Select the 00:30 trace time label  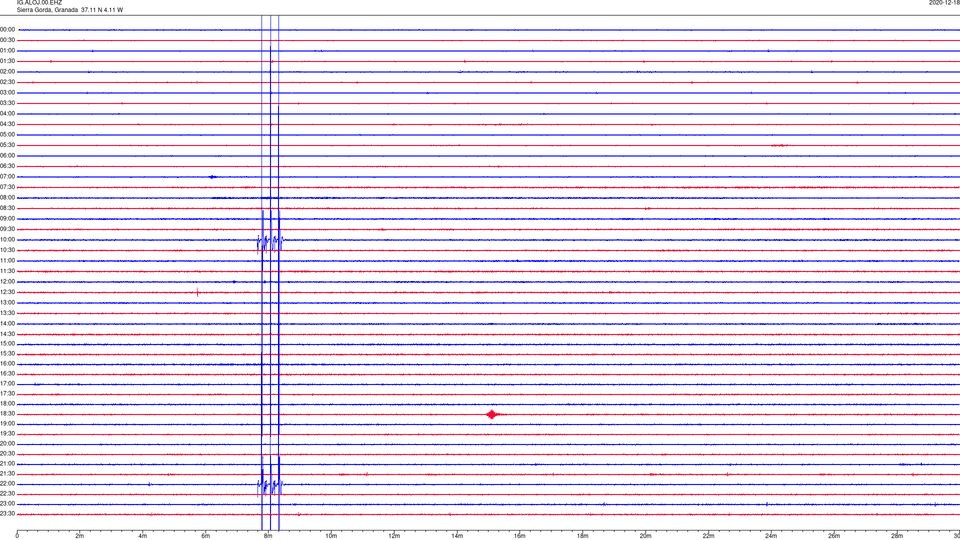click(7, 40)
